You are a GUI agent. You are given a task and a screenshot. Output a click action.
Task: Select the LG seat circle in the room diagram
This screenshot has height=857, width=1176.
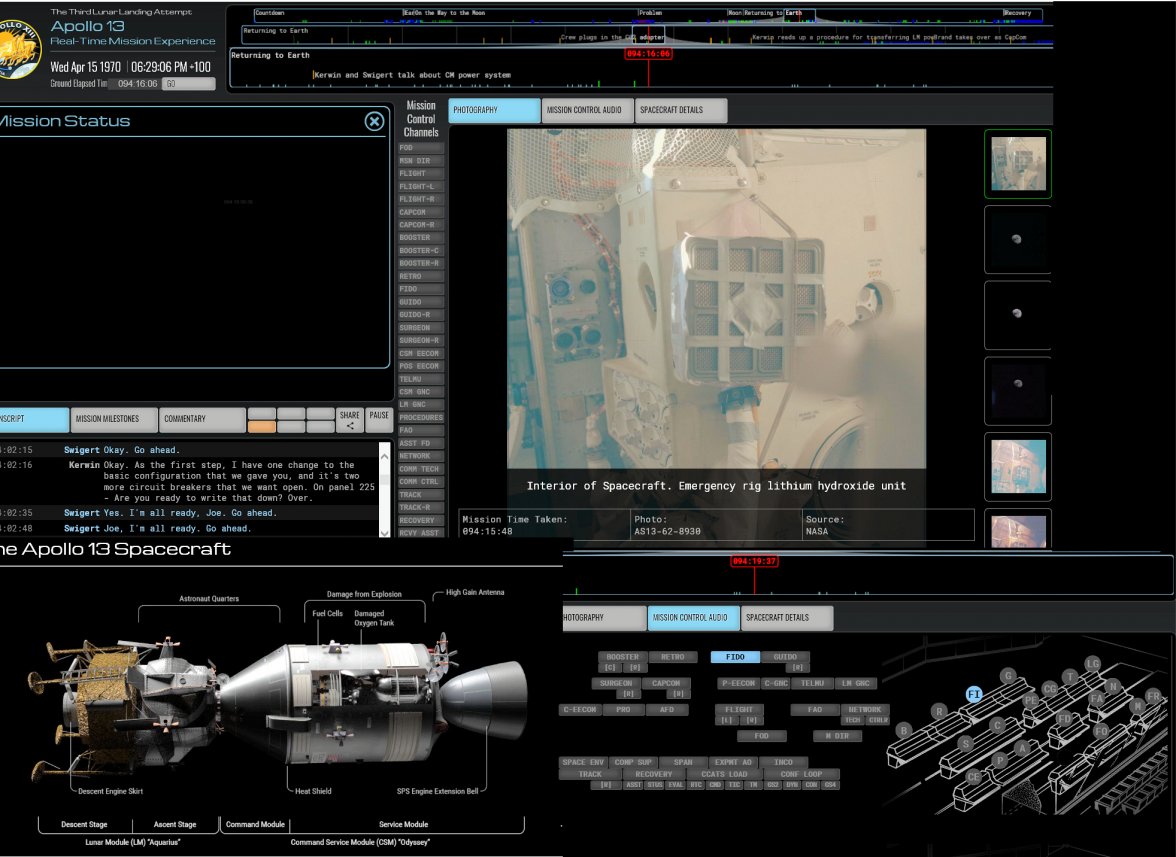pos(1093,664)
